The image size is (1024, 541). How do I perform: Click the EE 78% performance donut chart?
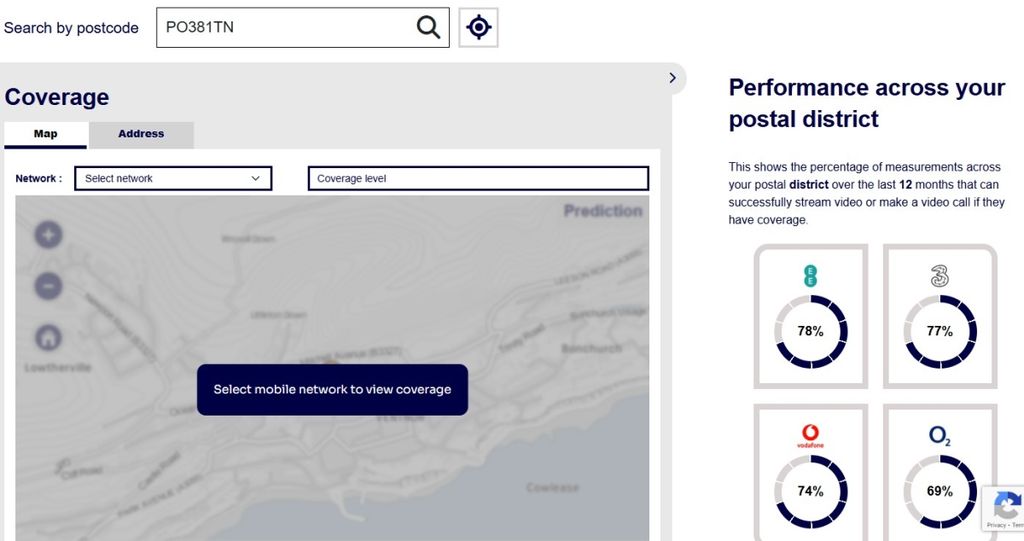[811, 331]
